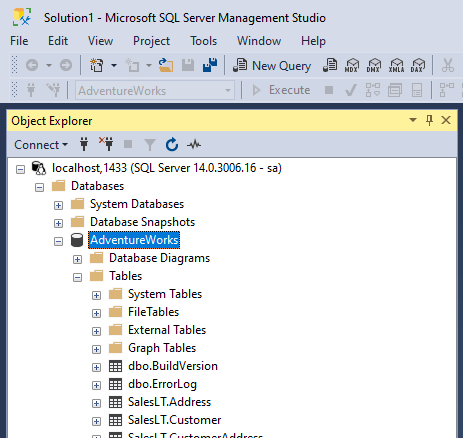Click the Object Explorer Refresh icon
This screenshot has height=438, width=463.
pyautogui.click(x=172, y=145)
